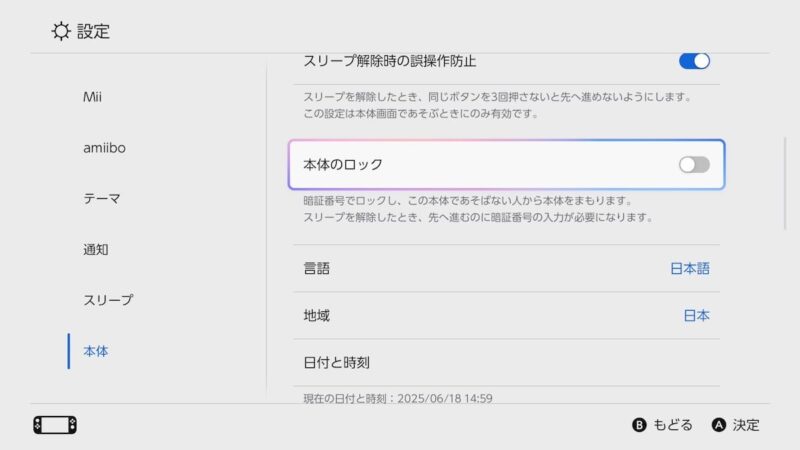
Task: Enable 本体のロック toggle switch
Action: pyautogui.click(x=694, y=165)
